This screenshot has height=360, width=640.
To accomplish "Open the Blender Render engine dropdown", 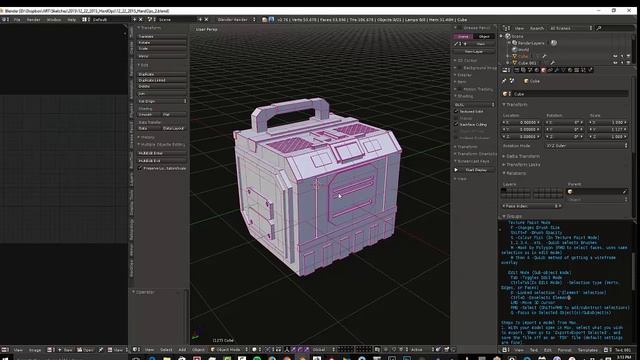I will [236, 20].
